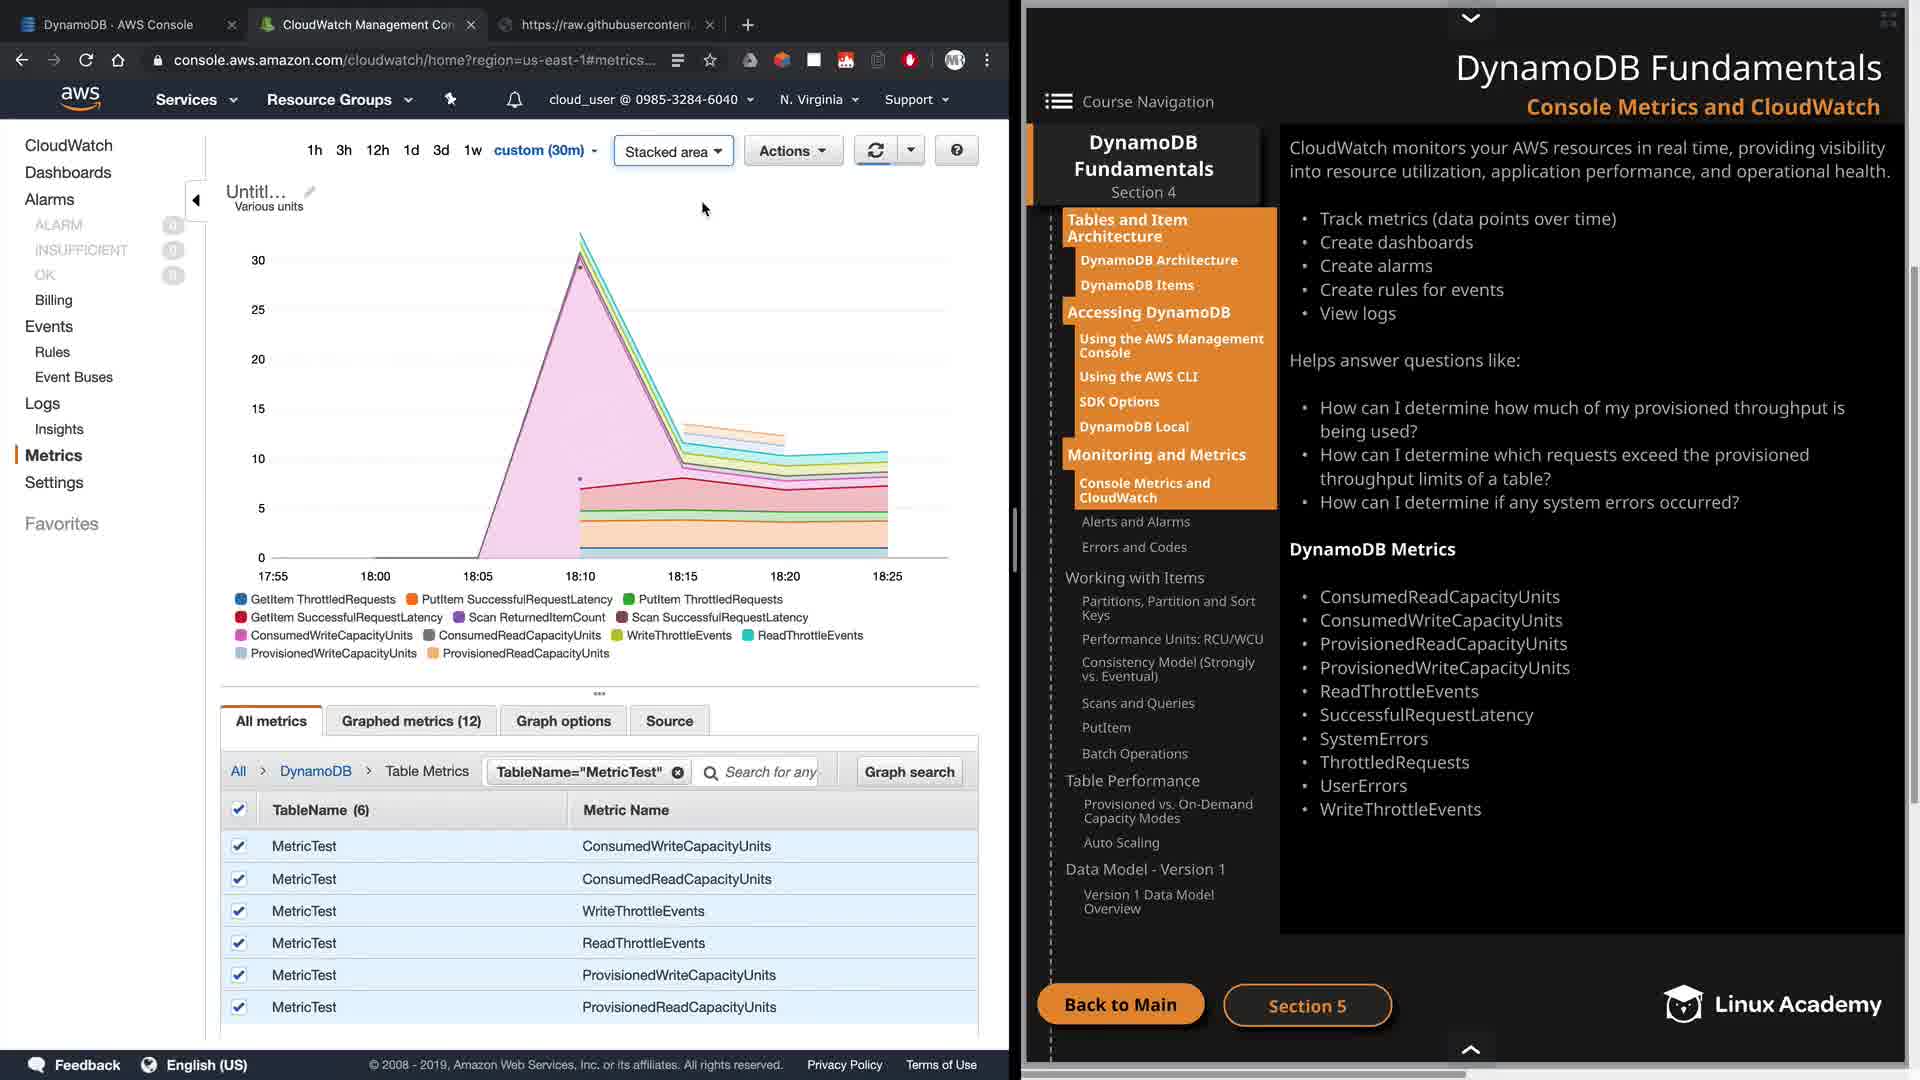The width and height of the screenshot is (1920, 1080).
Task: Uncheck the ConsumedWriteCapacityUnits row checkbox
Action: [239, 846]
